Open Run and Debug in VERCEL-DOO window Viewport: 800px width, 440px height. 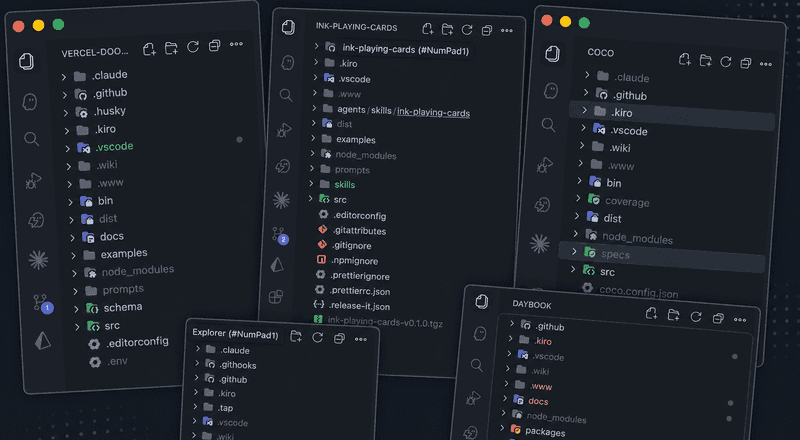pyautogui.click(x=34, y=180)
